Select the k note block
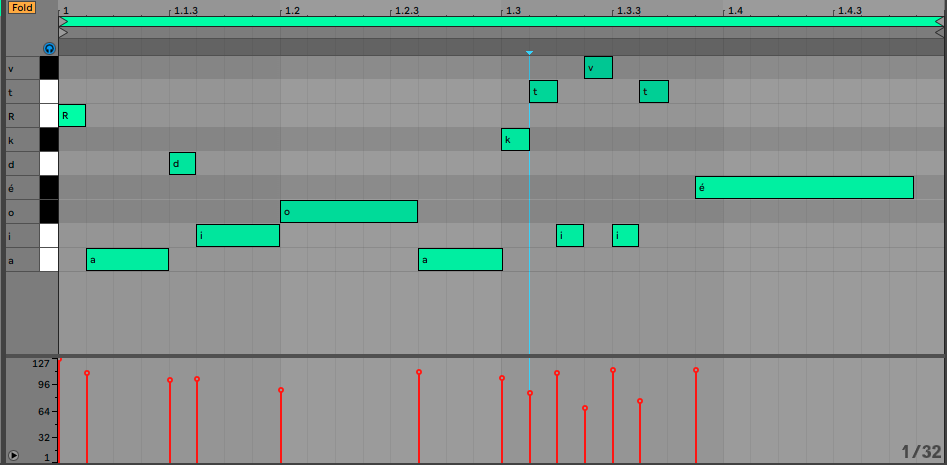This screenshot has height=465, width=947. [x=515, y=139]
